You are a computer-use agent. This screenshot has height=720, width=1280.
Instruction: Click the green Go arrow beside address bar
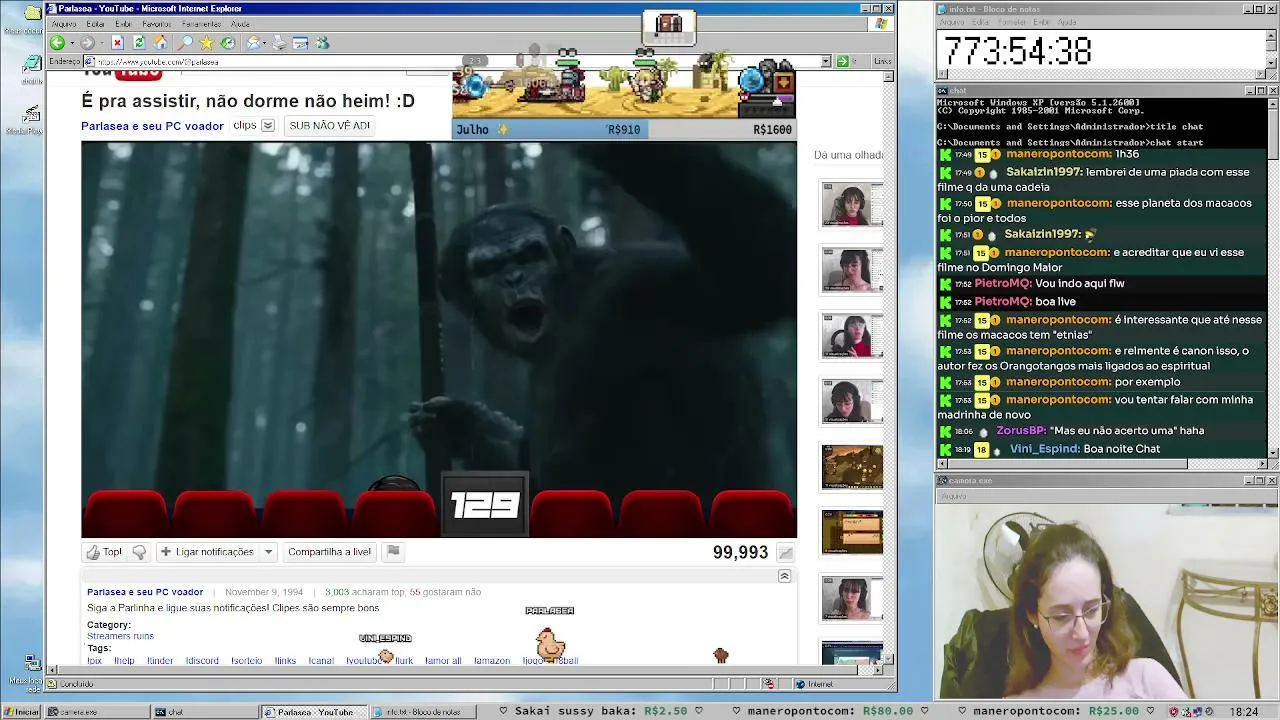pos(842,61)
